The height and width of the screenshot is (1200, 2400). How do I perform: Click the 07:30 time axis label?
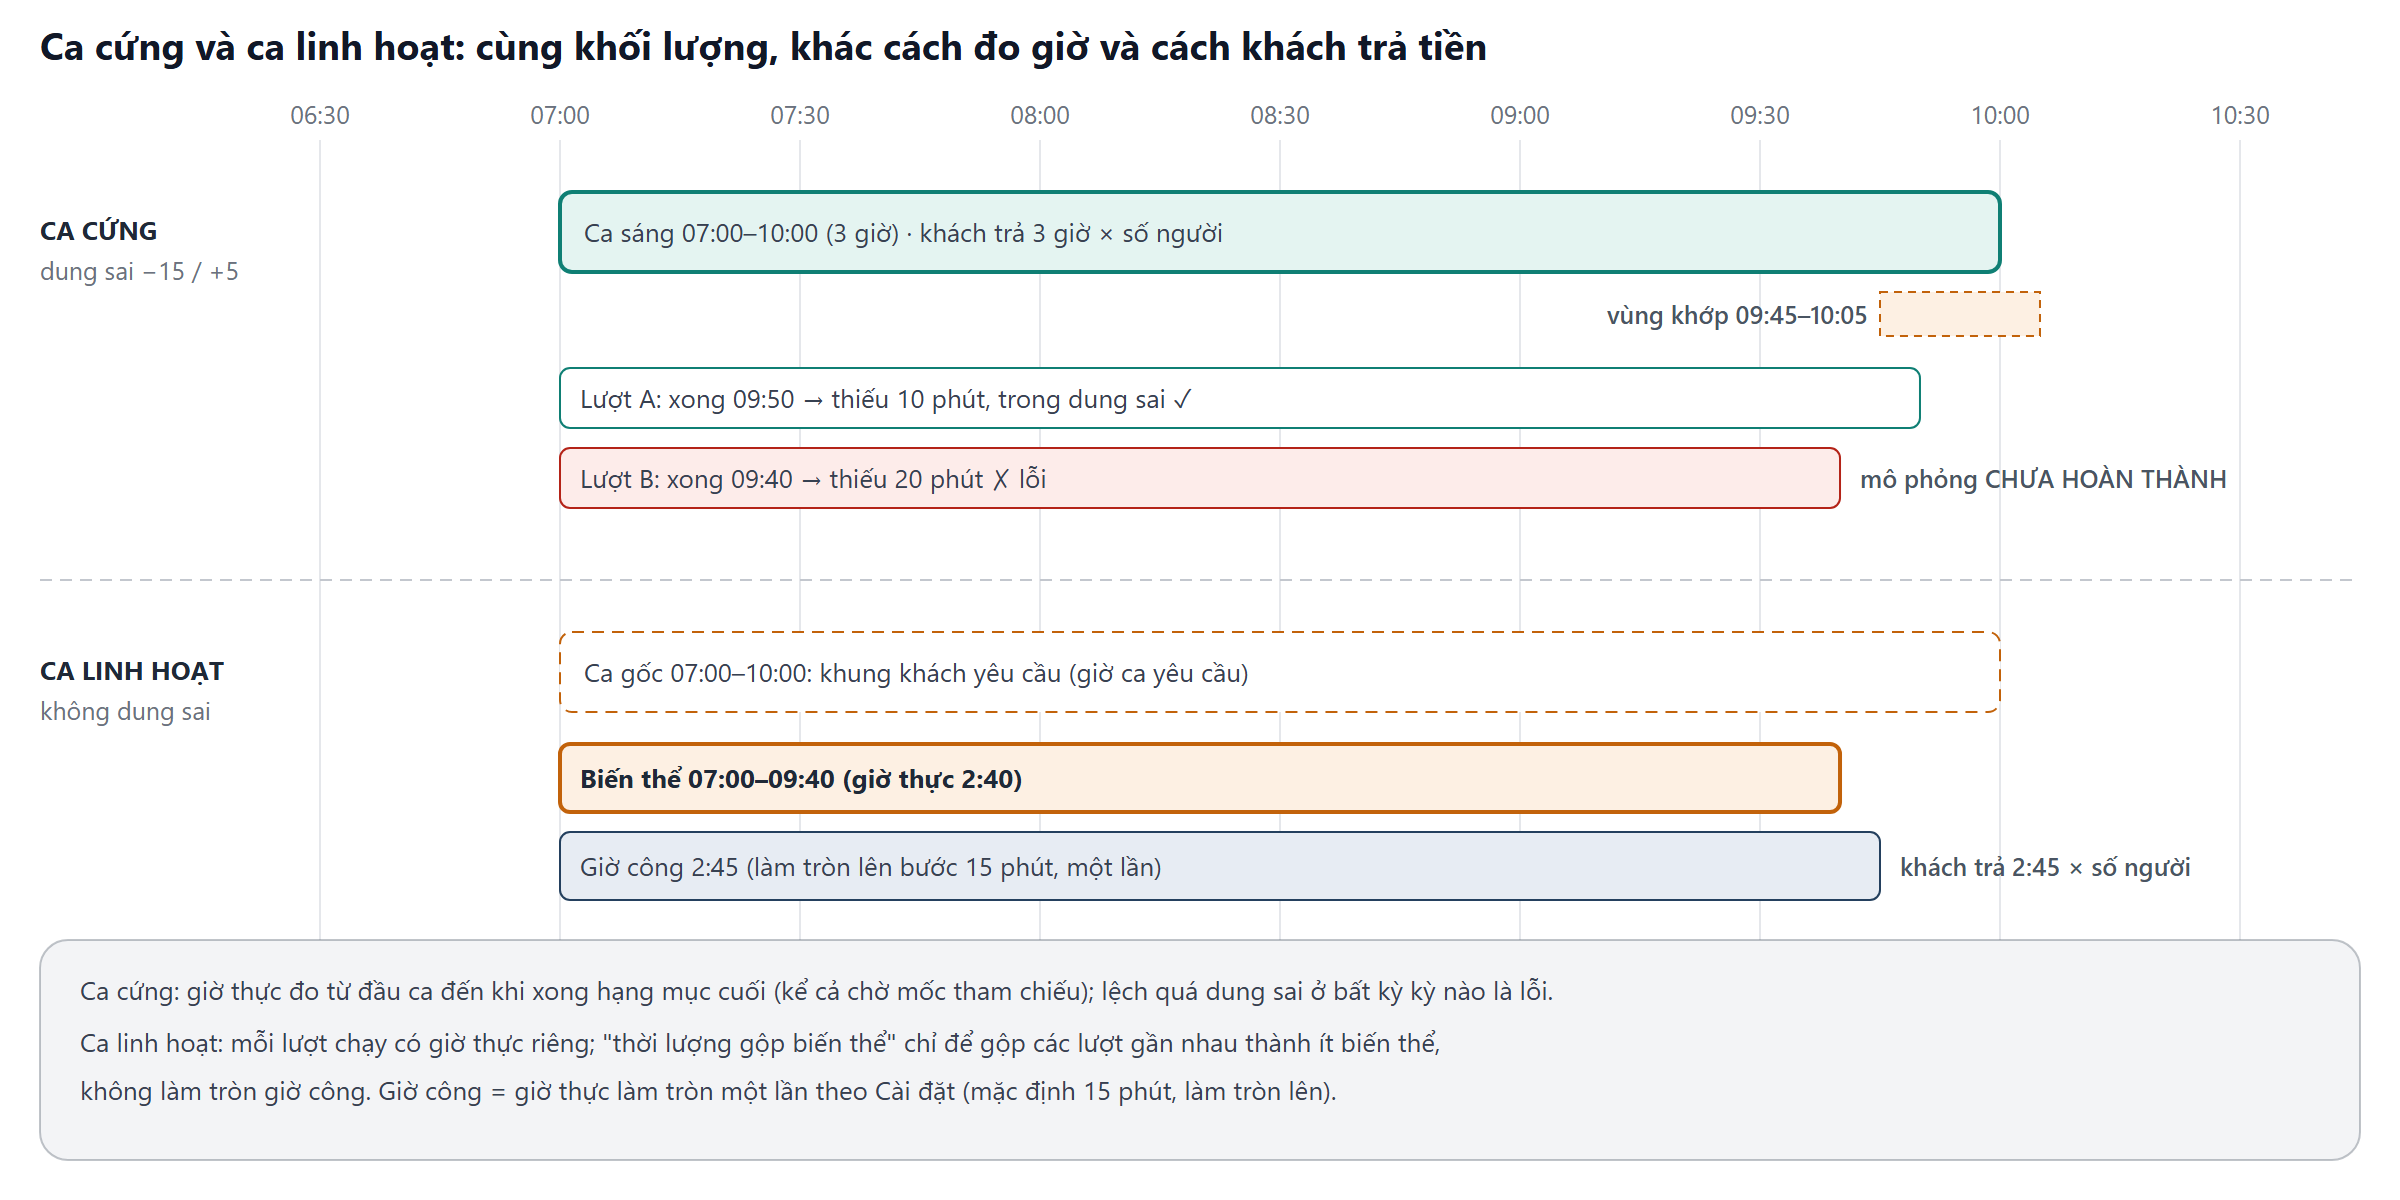(800, 115)
